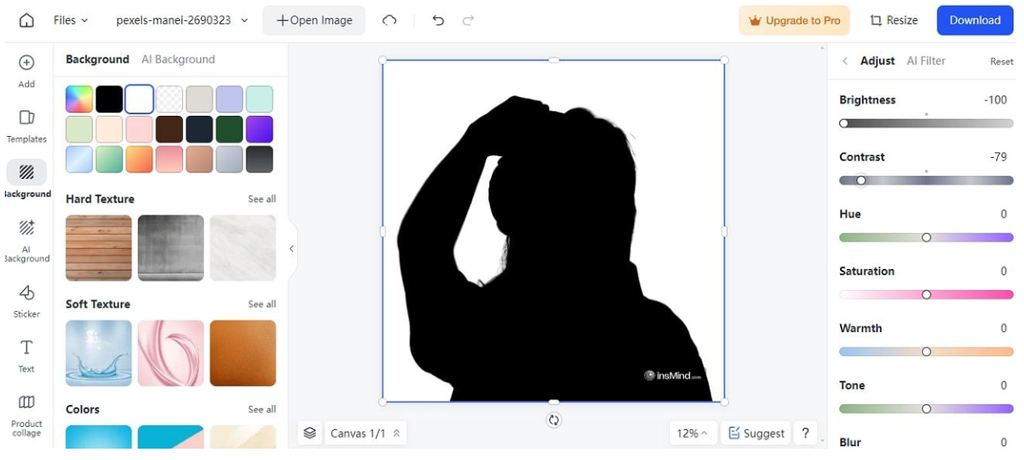Go to the home icon
Image resolution: width=1024 pixels, height=460 pixels.
pyautogui.click(x=26, y=20)
